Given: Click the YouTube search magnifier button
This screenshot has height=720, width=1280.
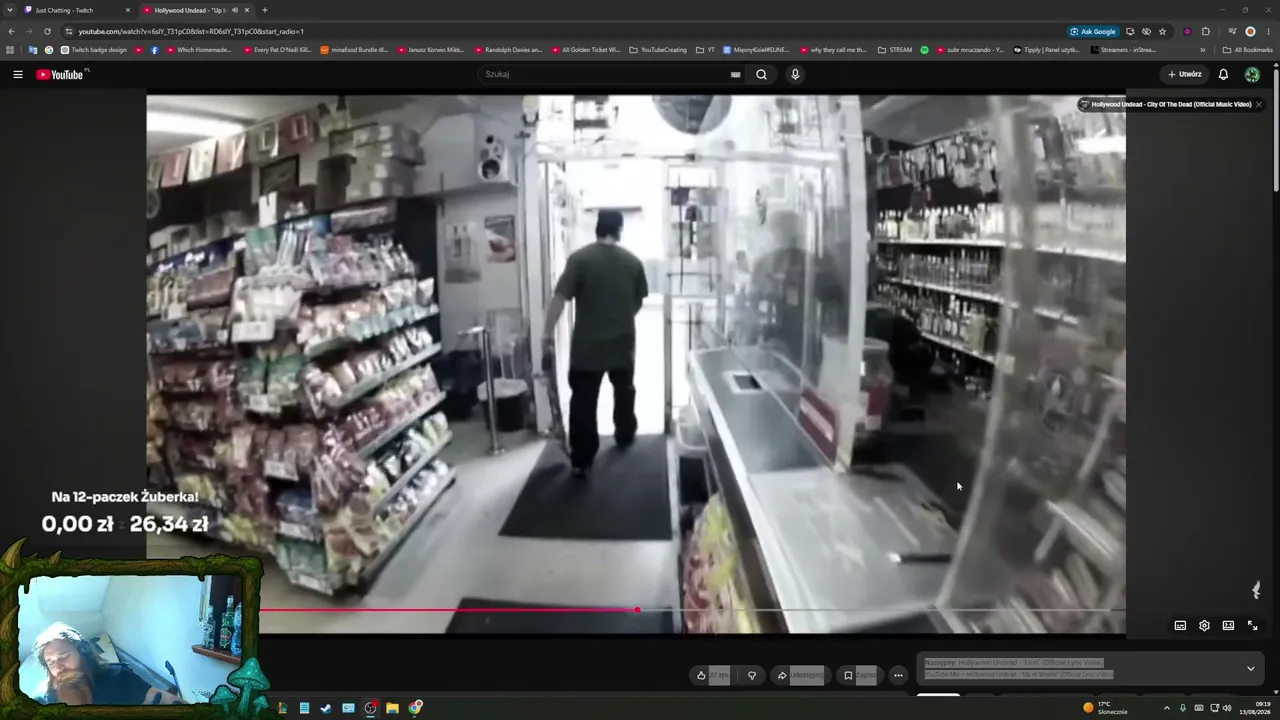Looking at the screenshot, I should (761, 74).
